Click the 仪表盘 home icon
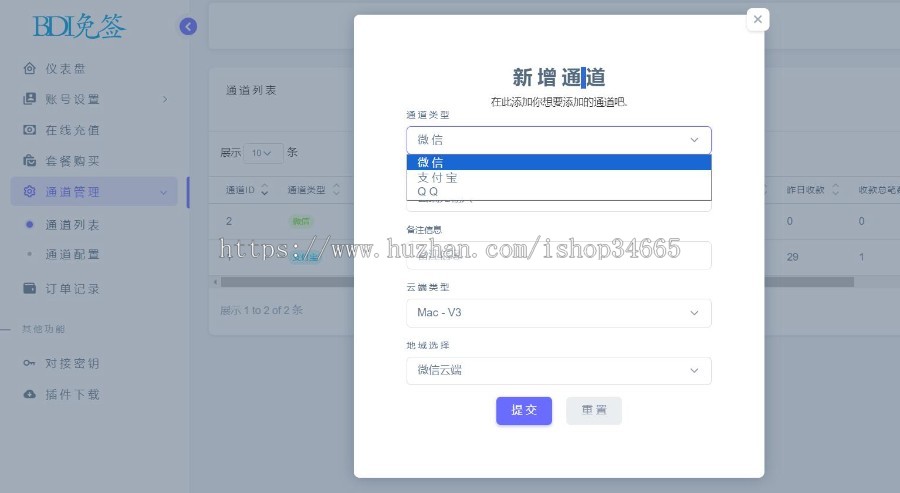 [29, 68]
